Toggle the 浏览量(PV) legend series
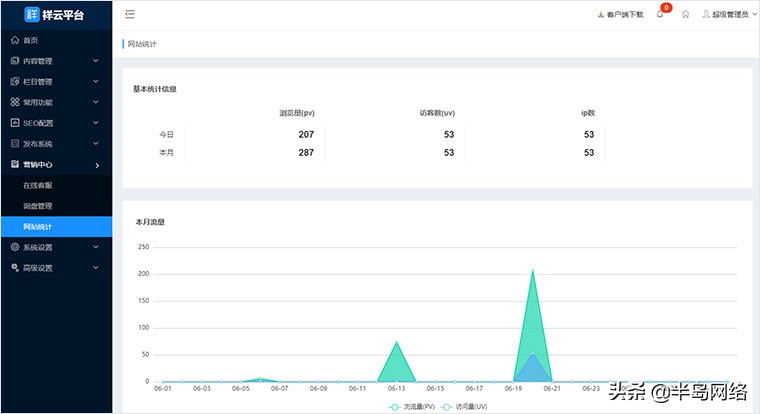Screen dimensions: 760x414 410,407
